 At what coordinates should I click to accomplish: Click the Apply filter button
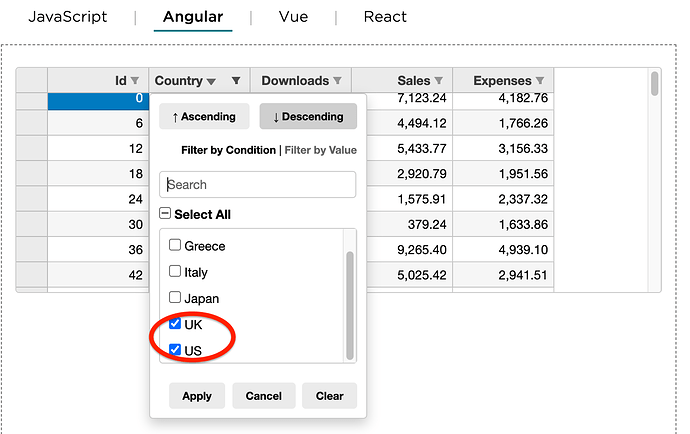click(x=197, y=396)
